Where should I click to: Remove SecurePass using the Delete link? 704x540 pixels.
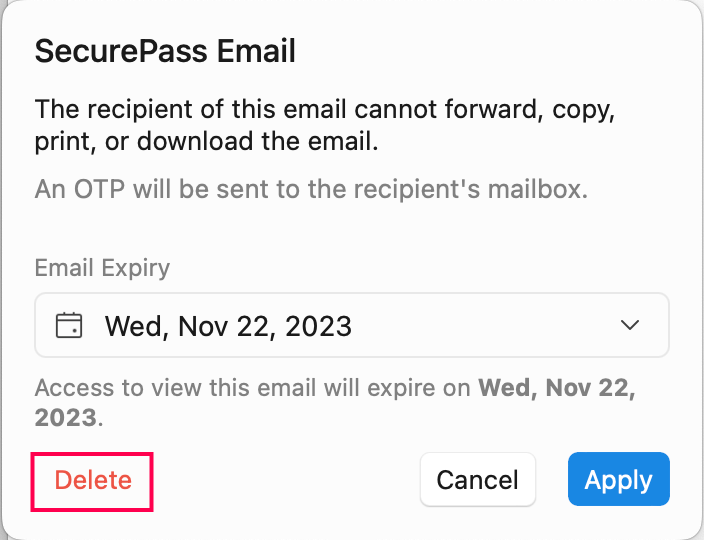pos(93,480)
